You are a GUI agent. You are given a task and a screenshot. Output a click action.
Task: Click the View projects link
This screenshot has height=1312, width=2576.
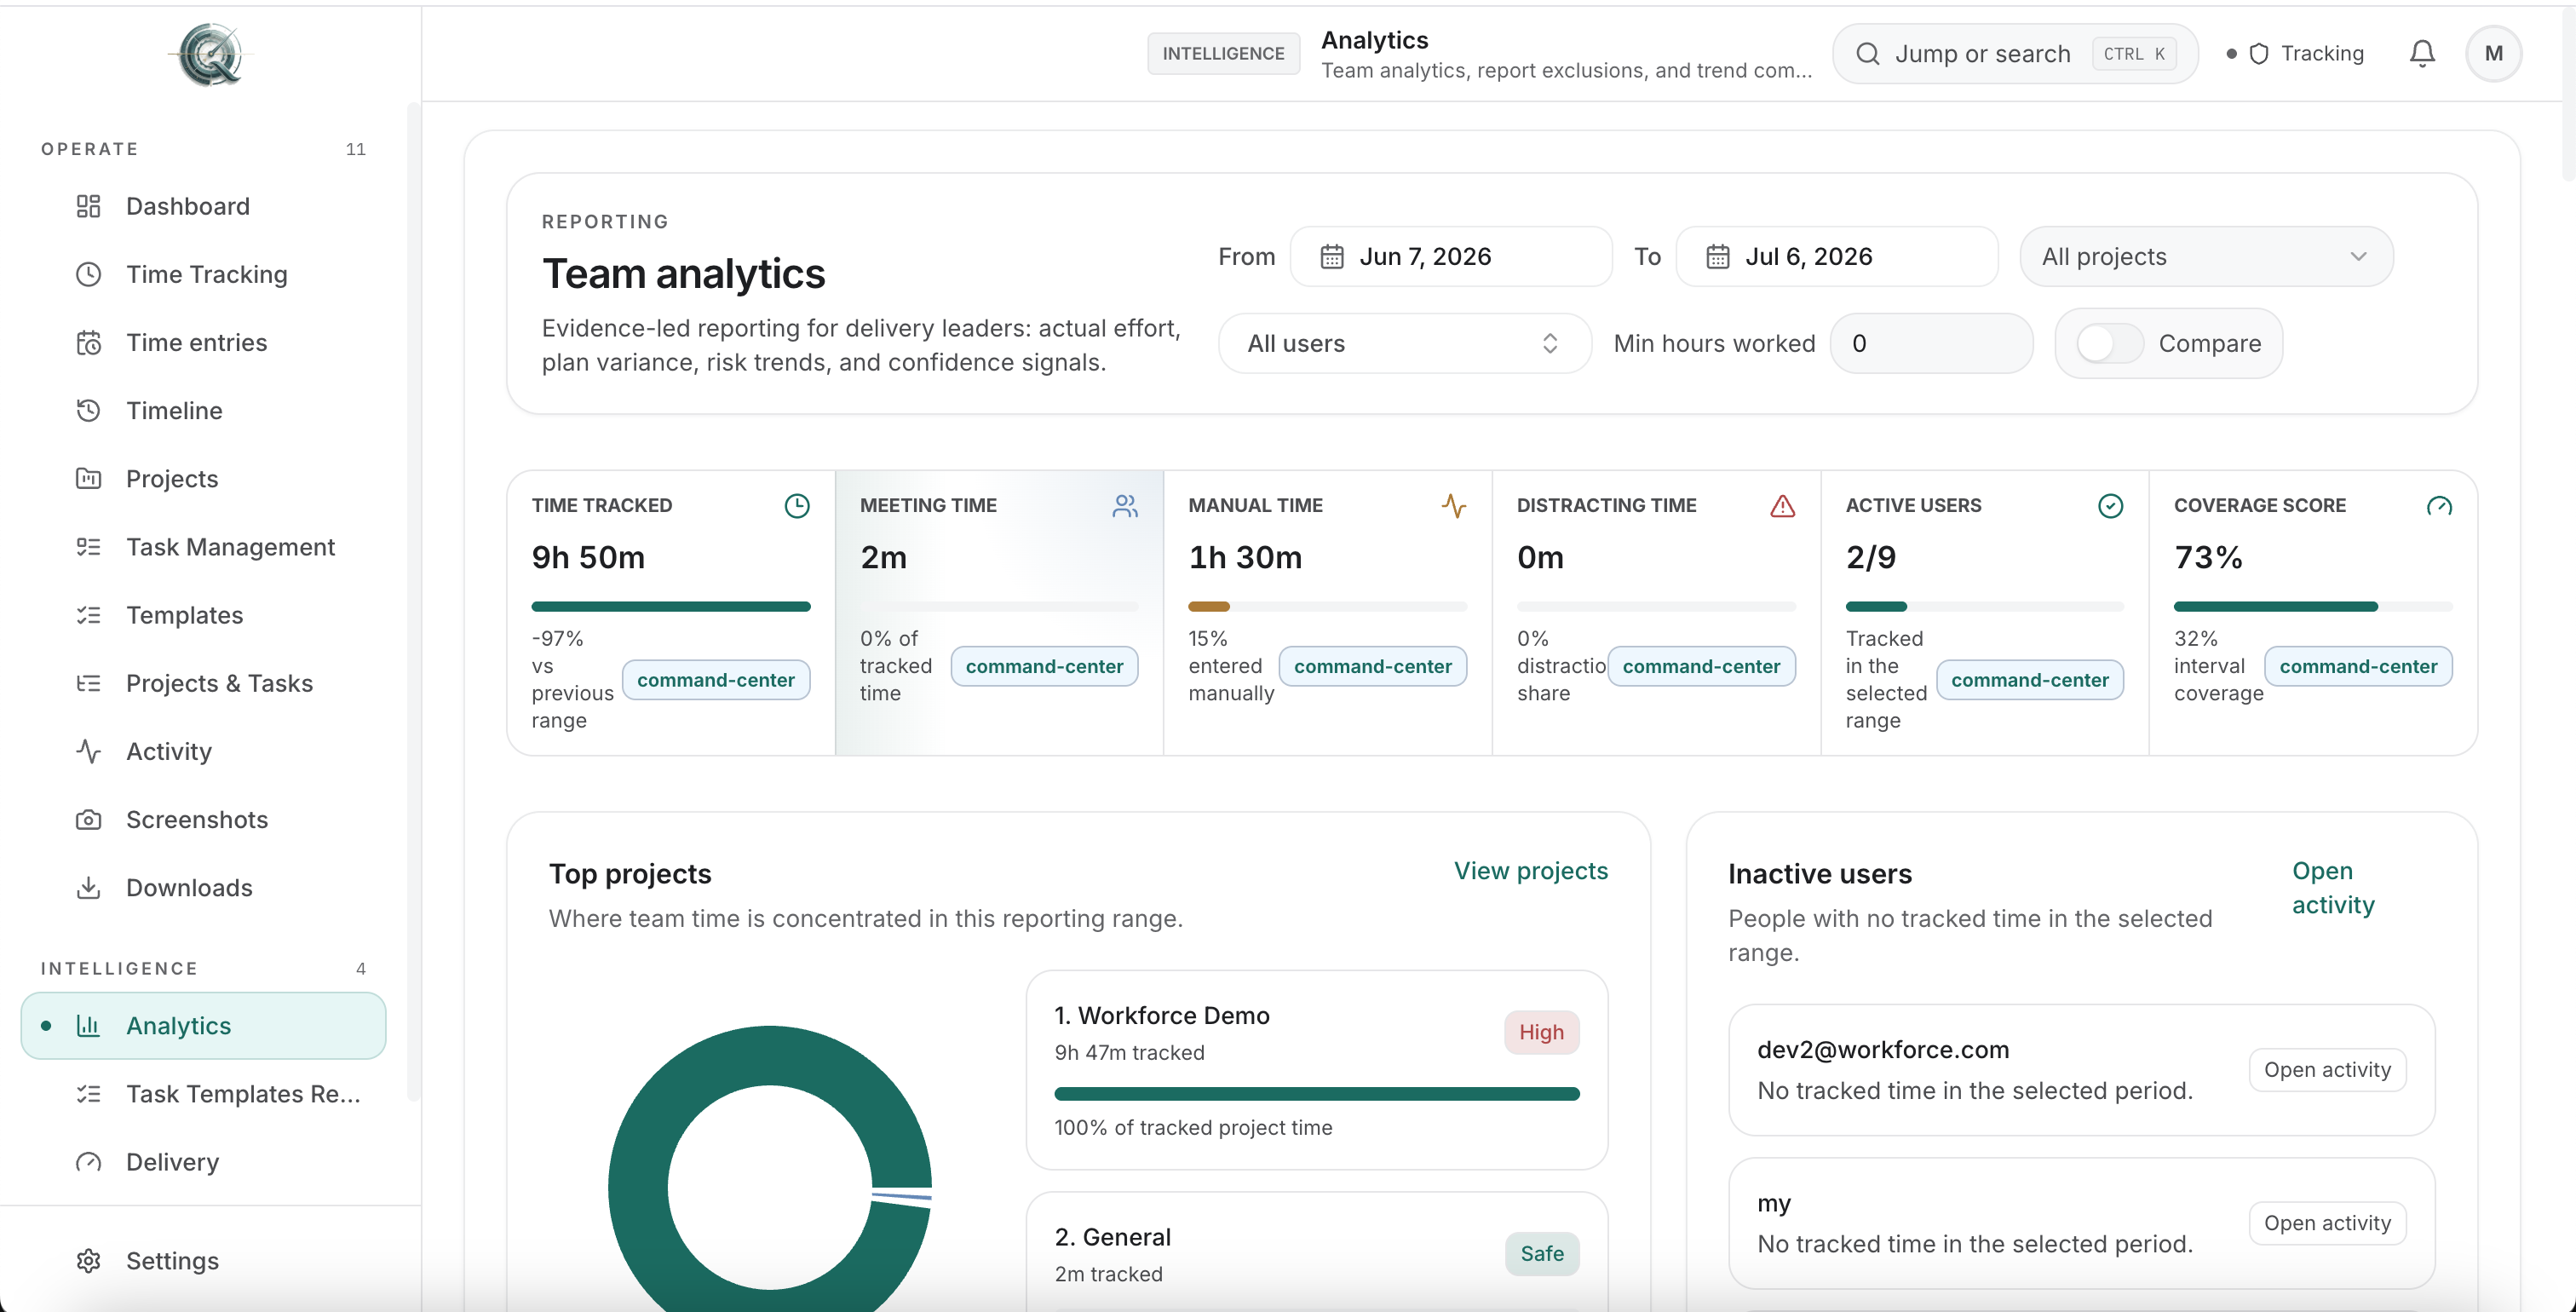pos(1530,871)
